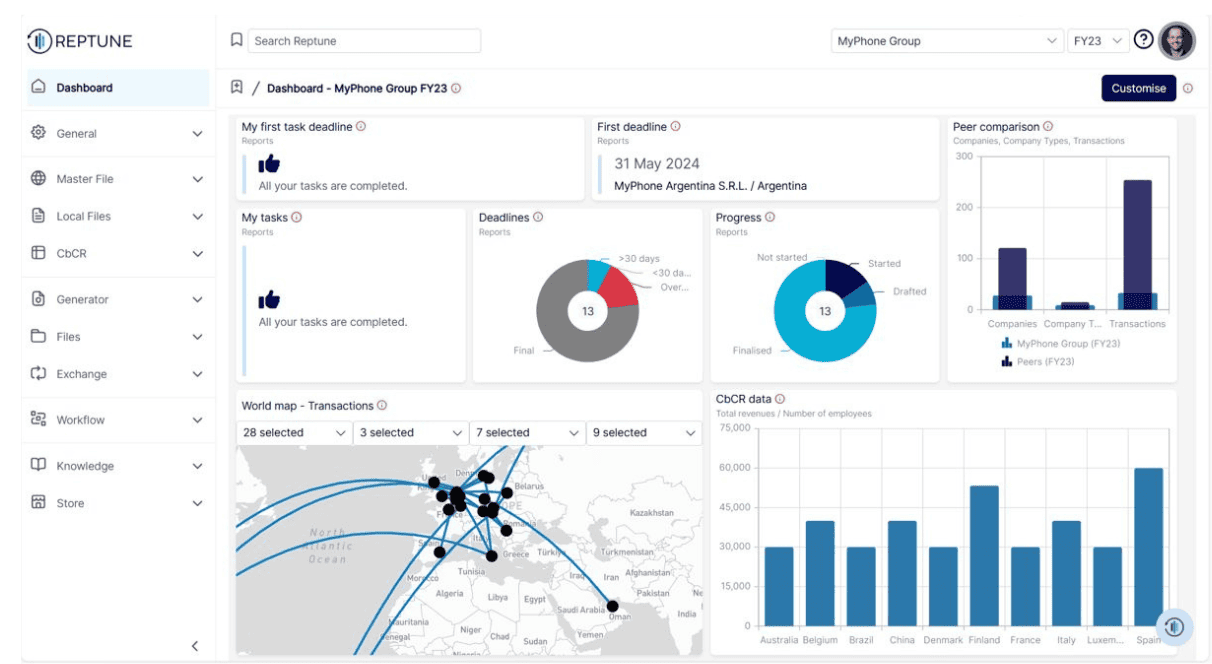
Task: Collapse the sidebar using the left arrow
Action: pos(195,646)
